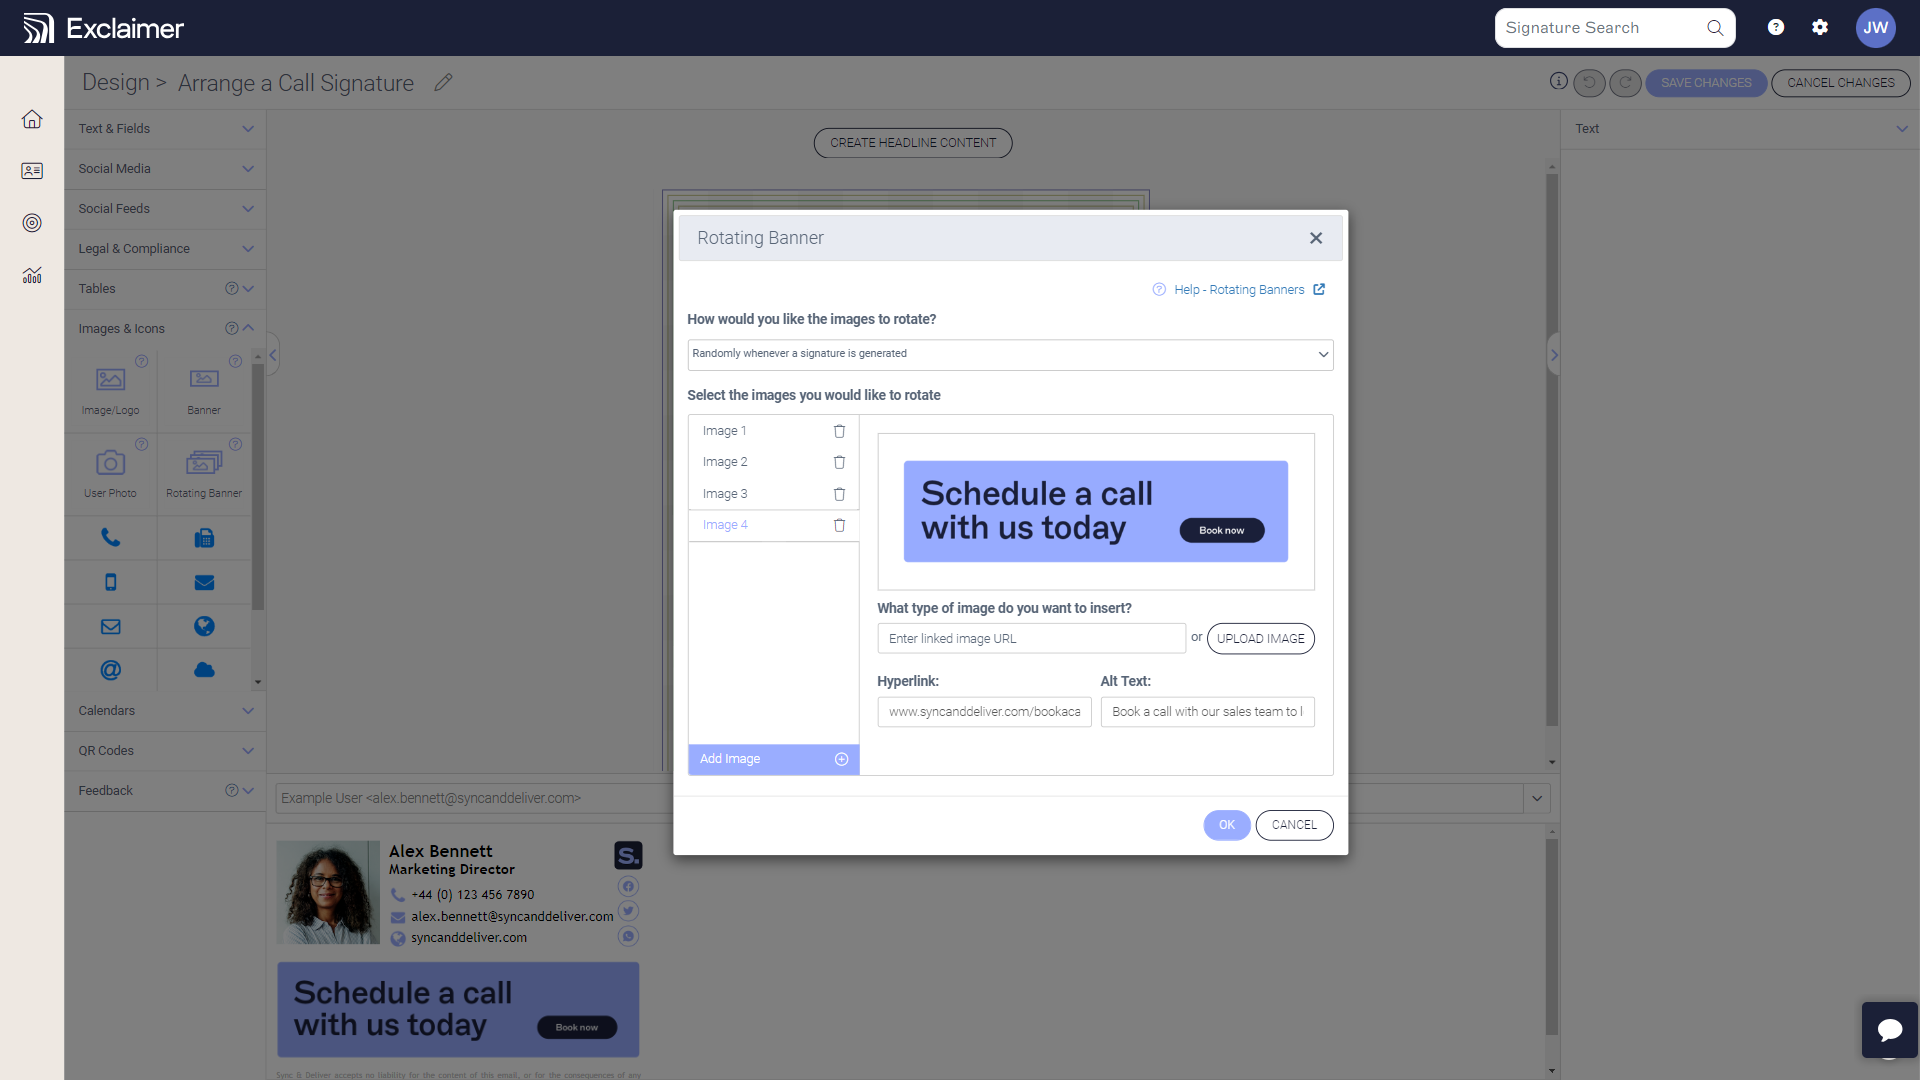Screen dimensions: 1920x1080
Task: Delete Image 3 from the rotation list
Action: tap(839, 494)
